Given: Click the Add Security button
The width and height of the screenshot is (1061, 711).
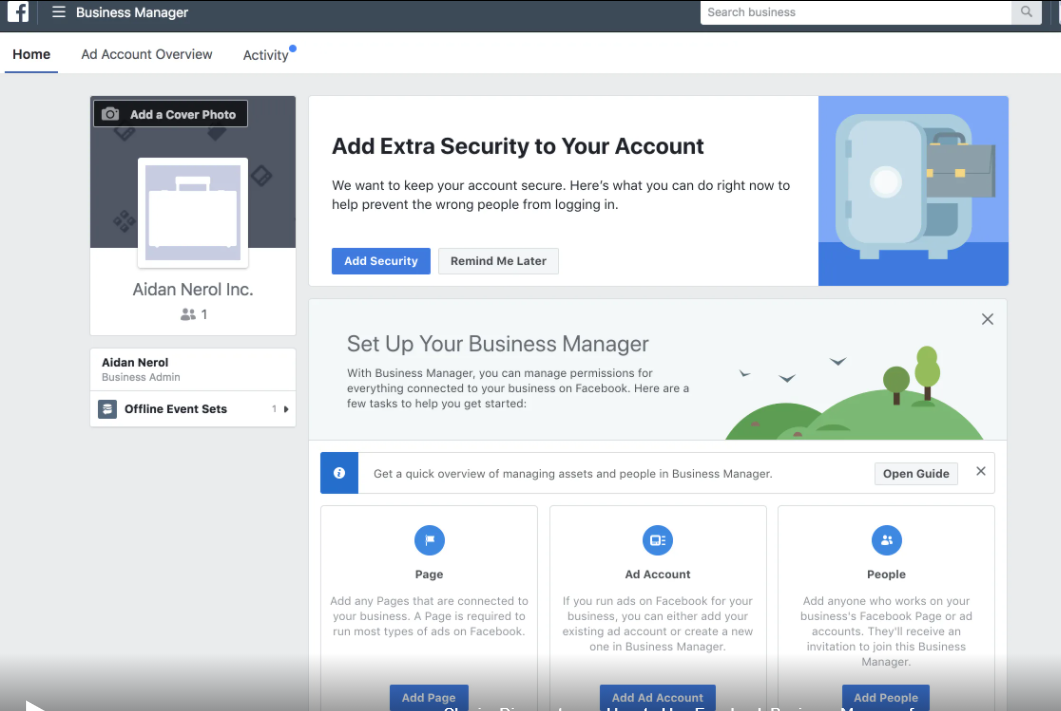Looking at the screenshot, I should click(x=381, y=261).
